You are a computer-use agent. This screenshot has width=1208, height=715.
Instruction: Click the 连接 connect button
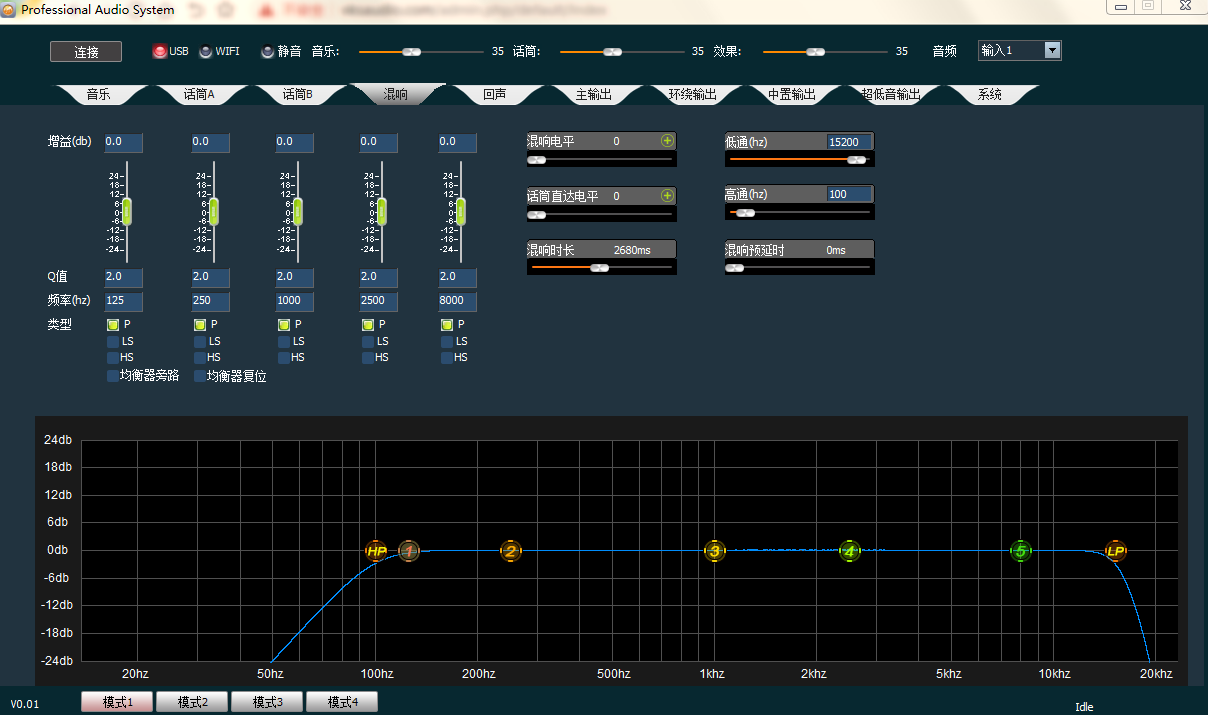[86, 52]
